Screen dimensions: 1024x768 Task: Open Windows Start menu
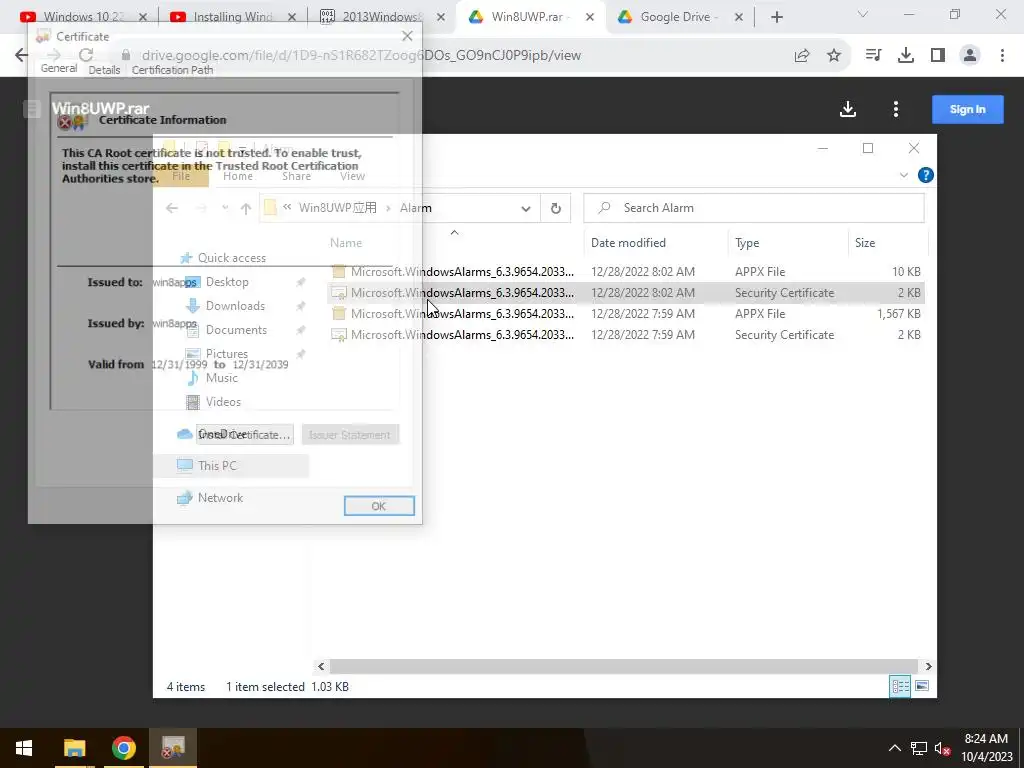(24, 748)
